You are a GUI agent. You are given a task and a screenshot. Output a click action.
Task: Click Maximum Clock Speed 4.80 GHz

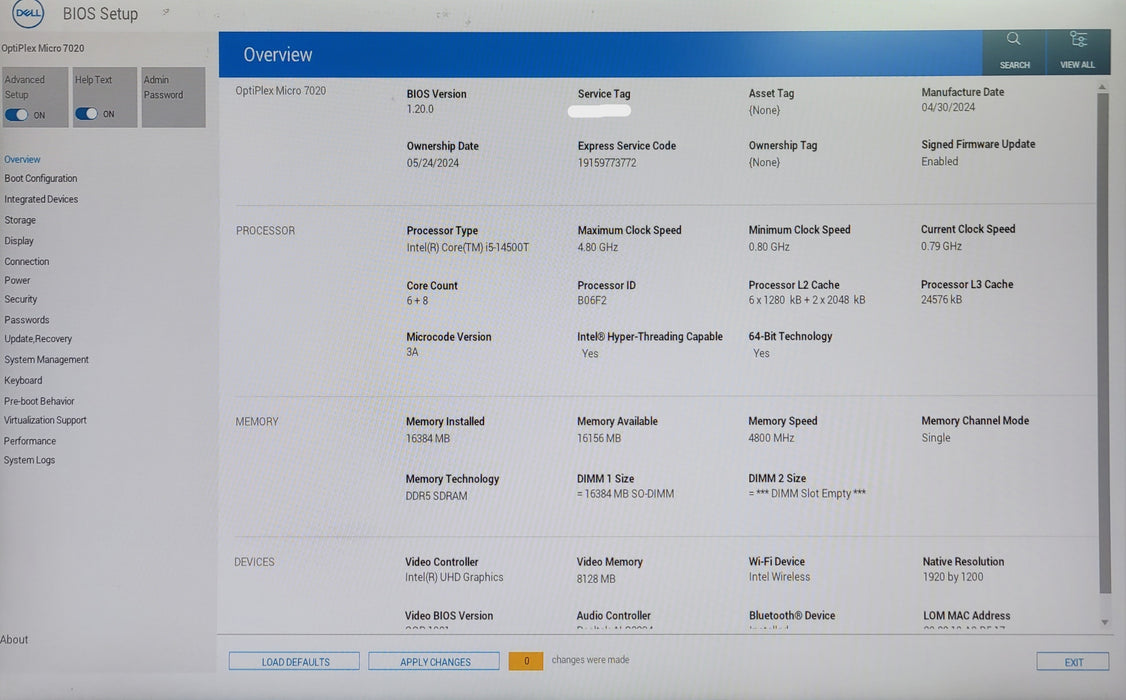(597, 247)
